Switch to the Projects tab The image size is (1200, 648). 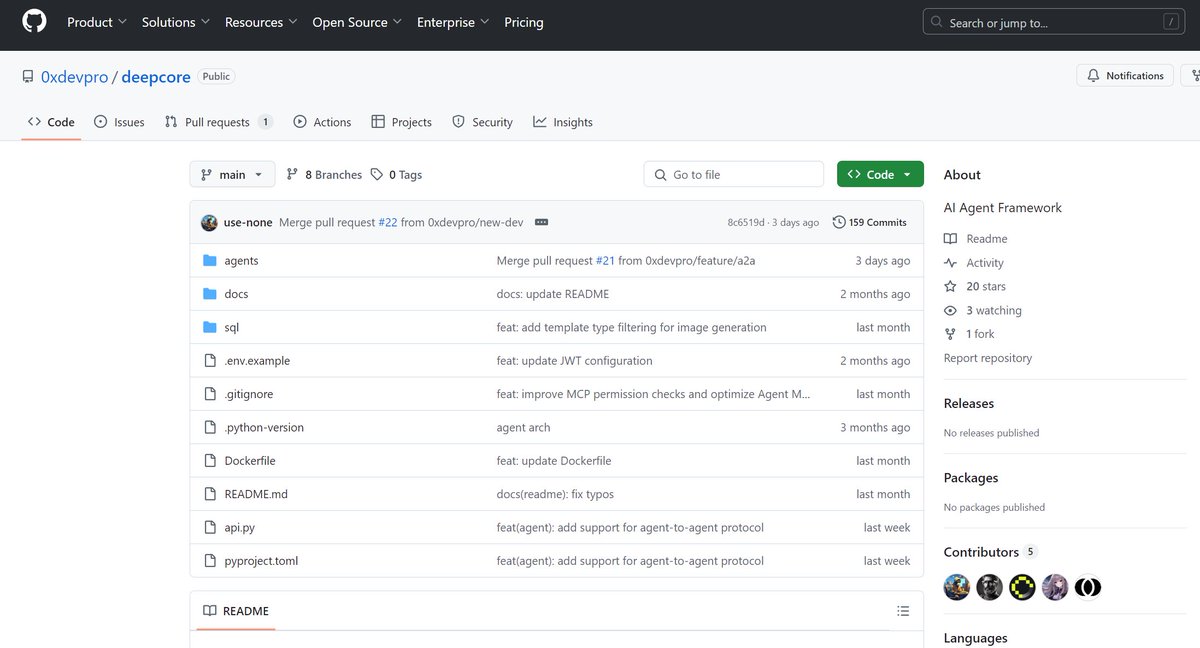tap(401, 122)
